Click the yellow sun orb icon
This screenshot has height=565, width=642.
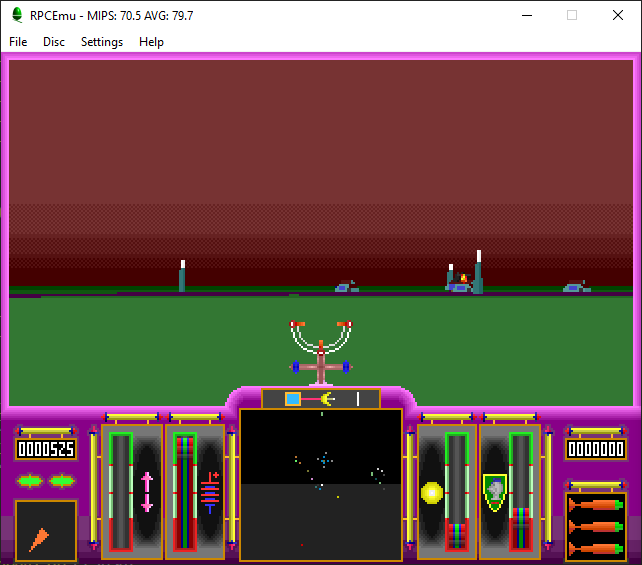tap(432, 493)
